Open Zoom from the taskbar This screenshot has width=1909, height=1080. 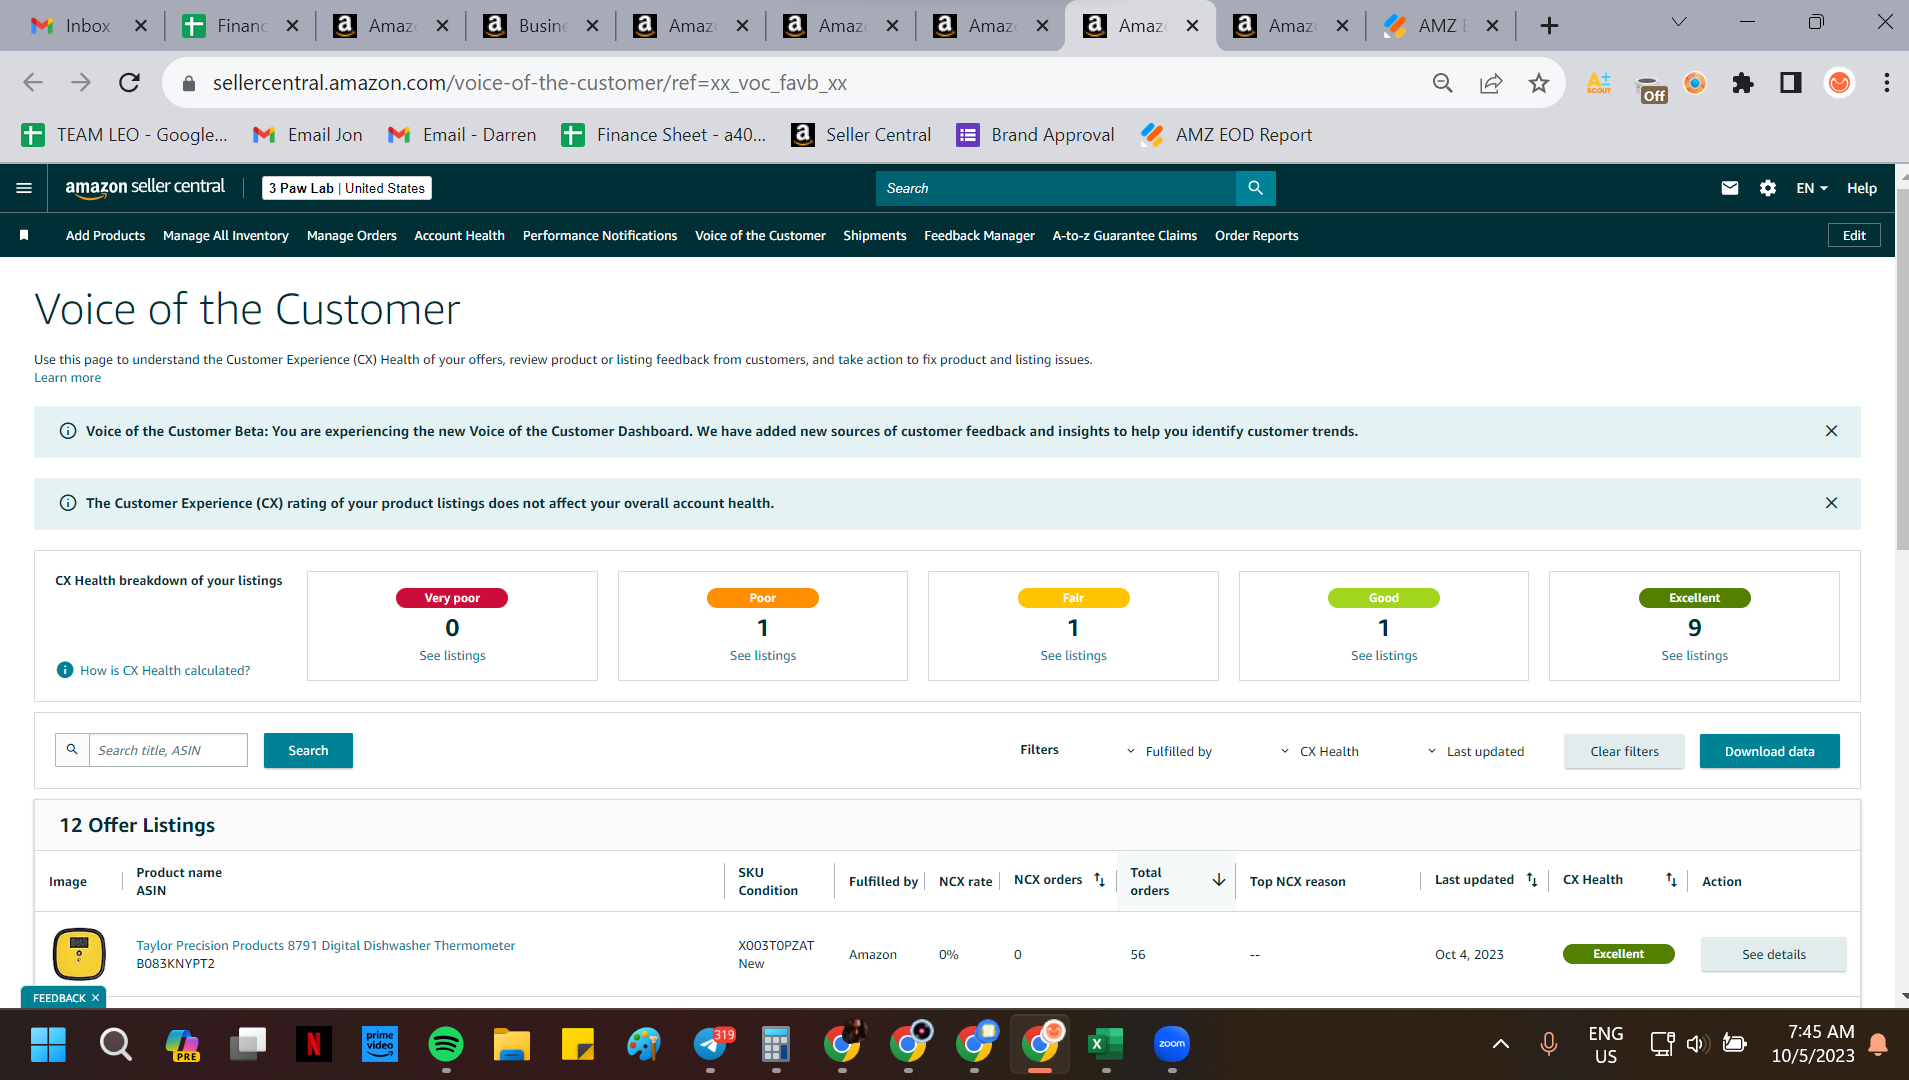coord(1172,1044)
